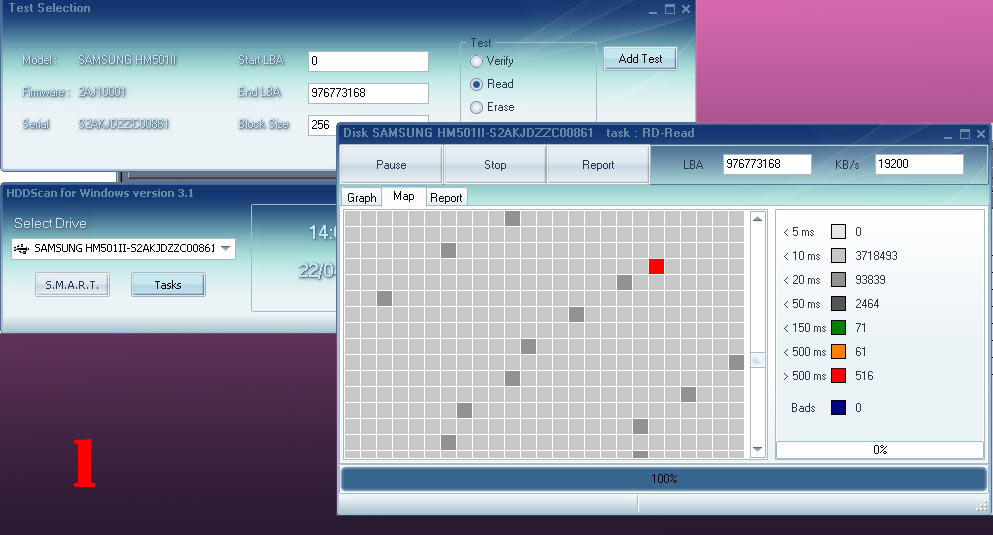Switch to the Graph tab
Viewport: 993px width, 535px height.
click(x=361, y=198)
